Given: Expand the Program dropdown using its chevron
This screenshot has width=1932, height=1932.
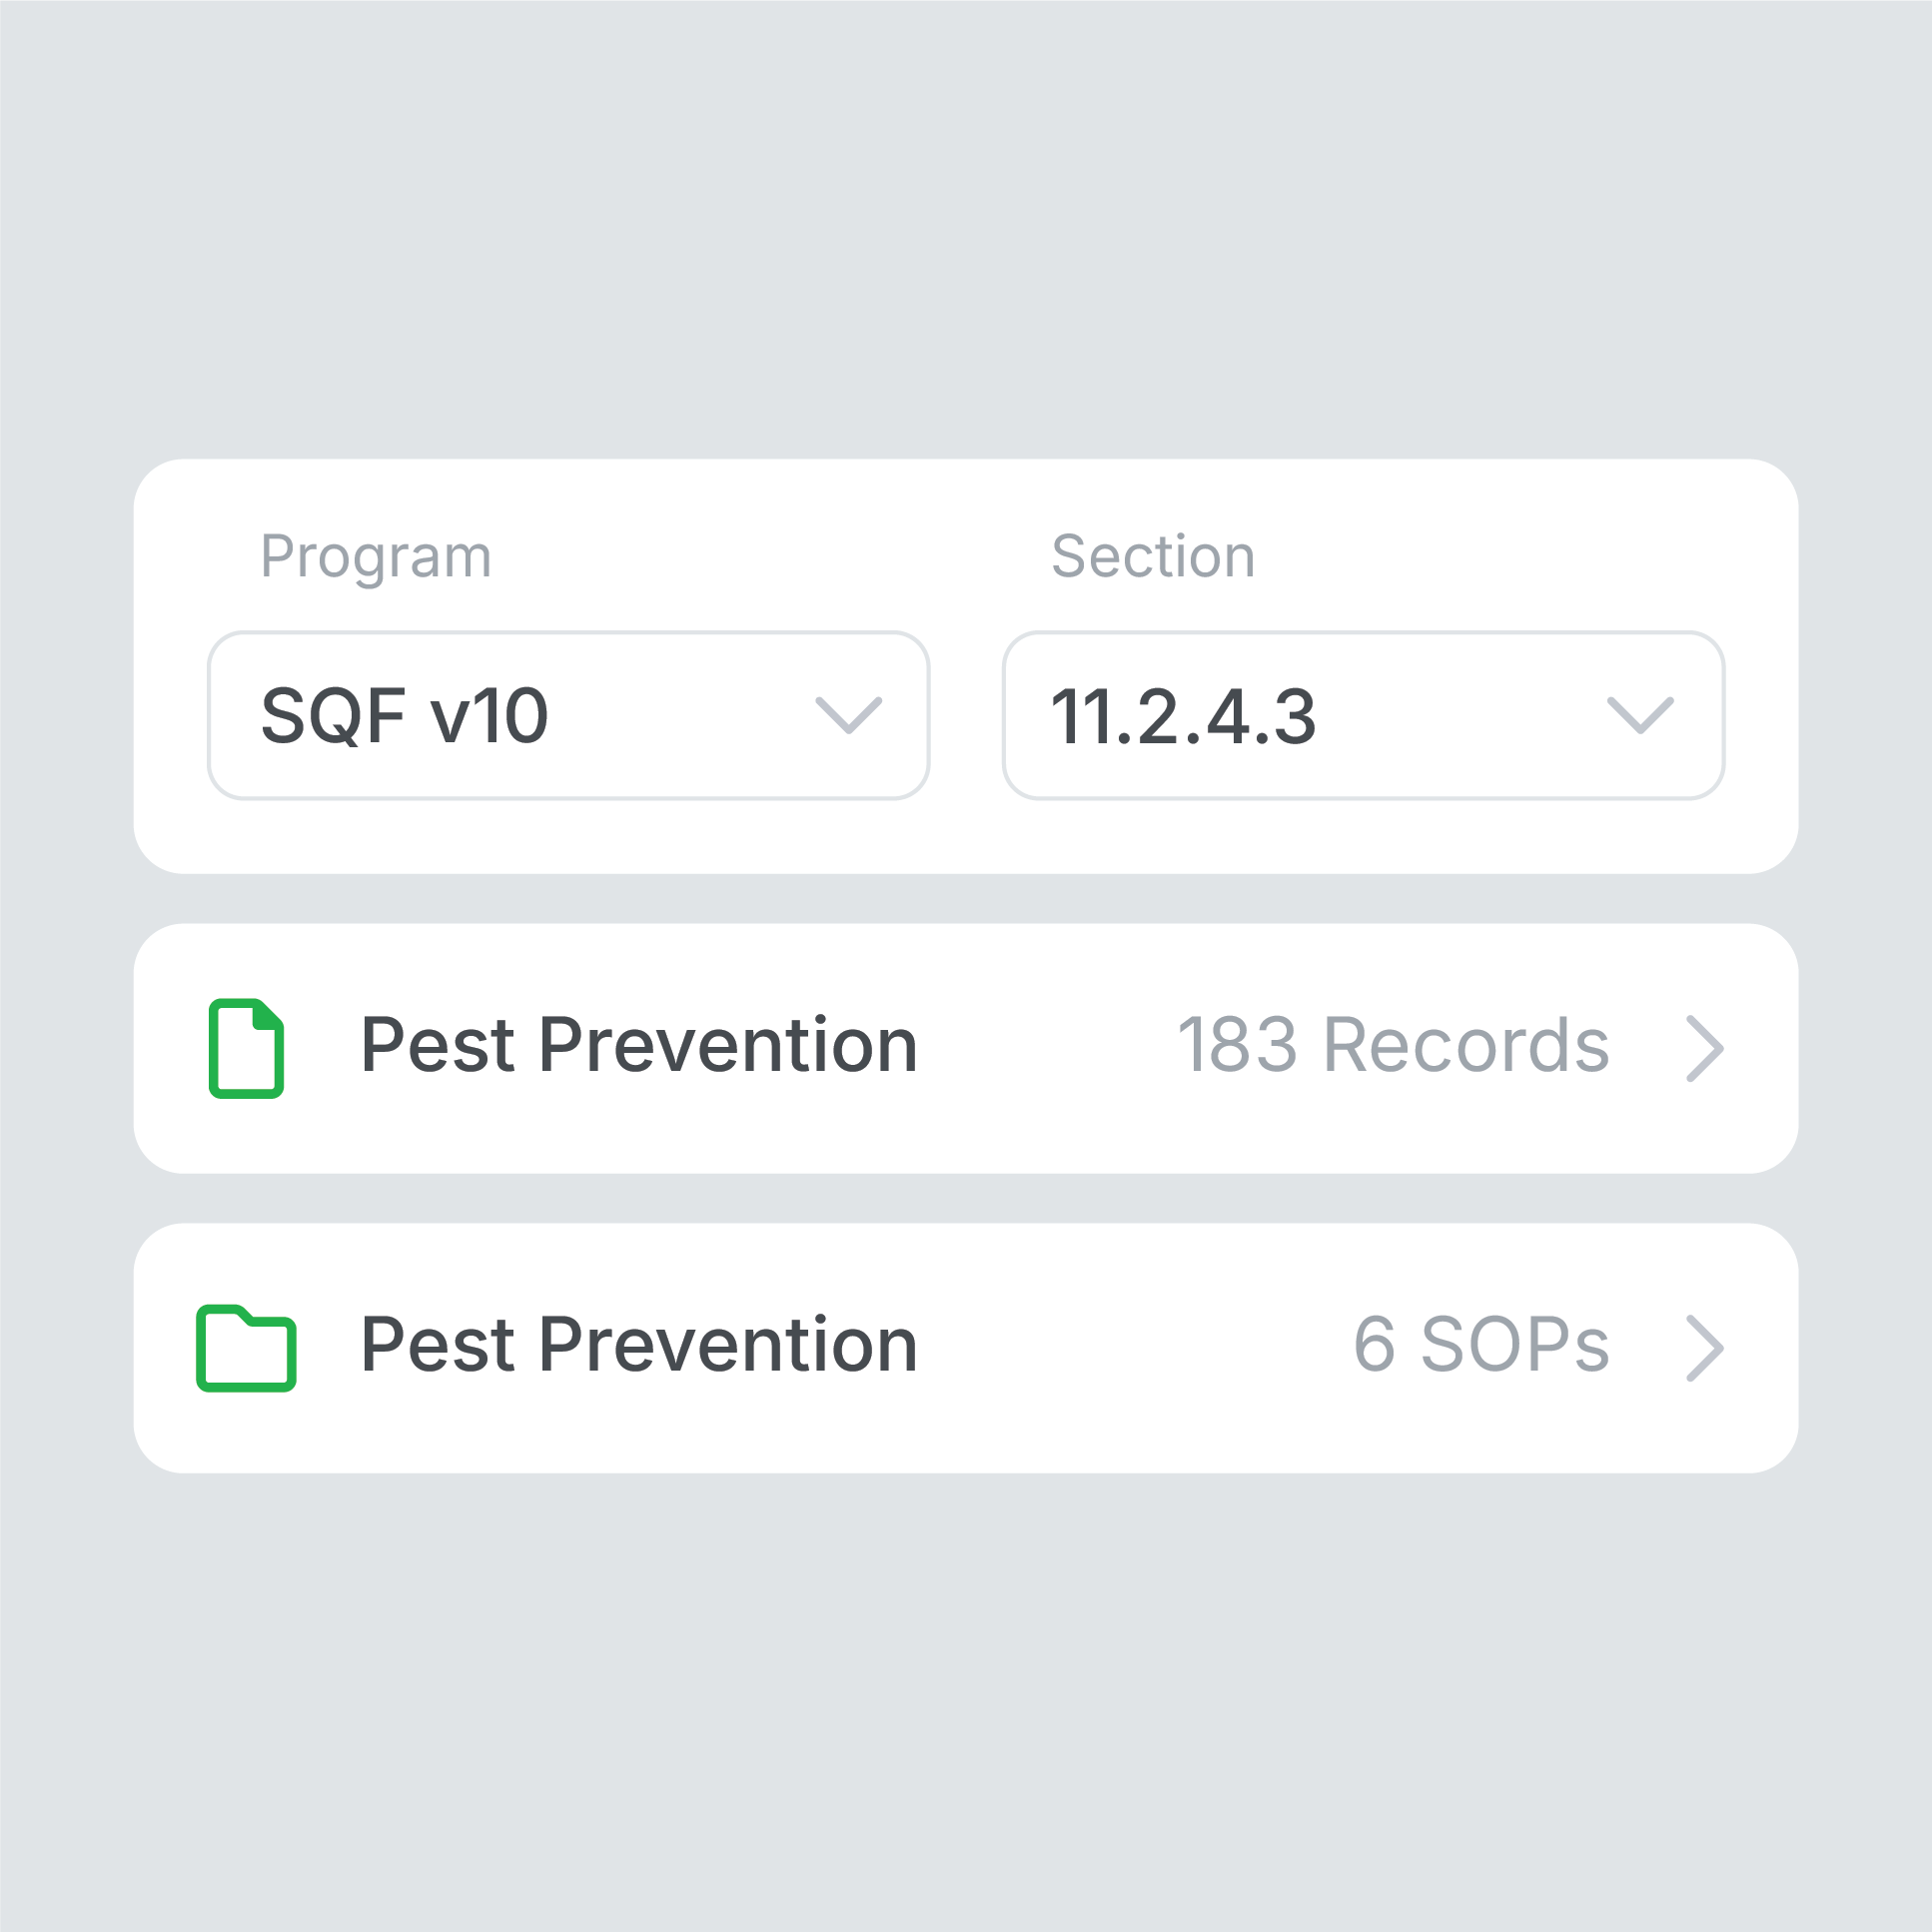Looking at the screenshot, I should click(x=848, y=715).
